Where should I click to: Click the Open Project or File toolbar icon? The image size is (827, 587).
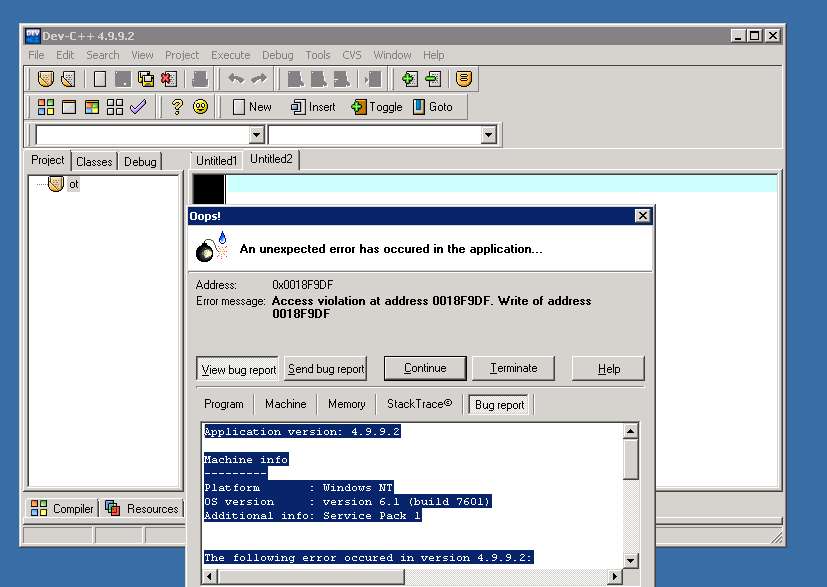click(46, 79)
